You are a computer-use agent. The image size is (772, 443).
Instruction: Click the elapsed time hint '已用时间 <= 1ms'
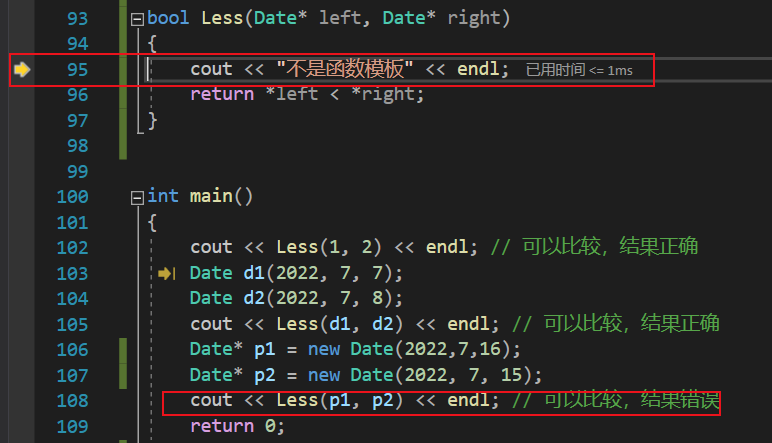click(x=579, y=70)
